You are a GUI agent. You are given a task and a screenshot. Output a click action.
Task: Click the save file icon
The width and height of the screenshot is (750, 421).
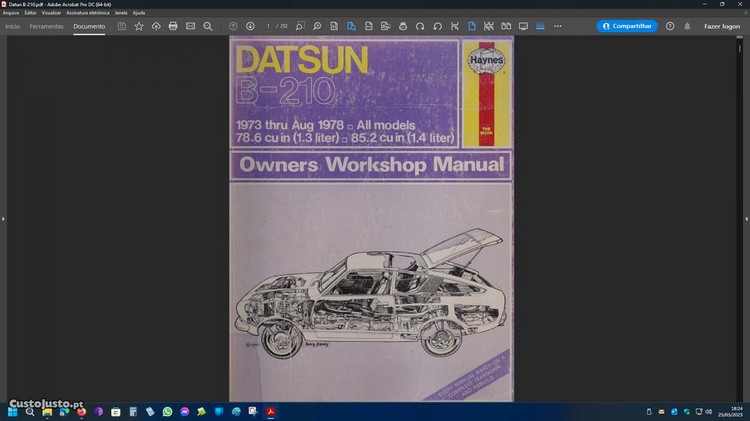coord(122,26)
